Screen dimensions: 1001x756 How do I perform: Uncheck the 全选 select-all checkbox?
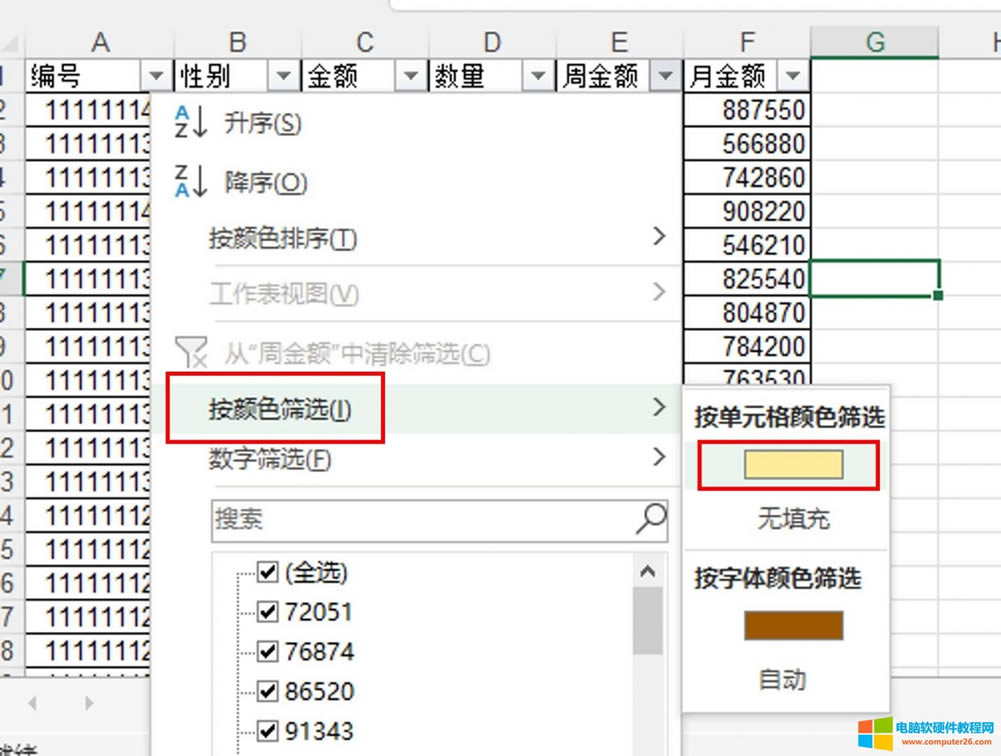[268, 572]
